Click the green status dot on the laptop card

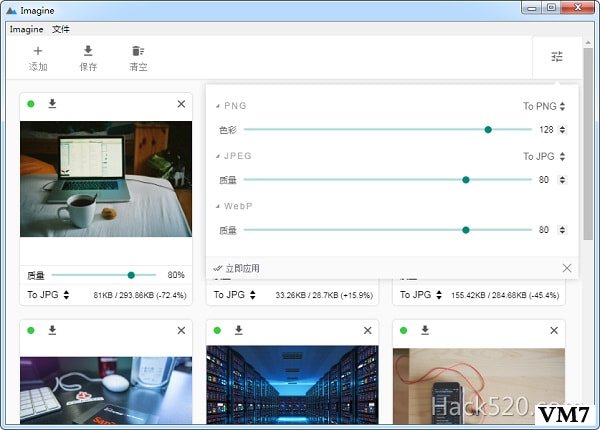click(31, 104)
